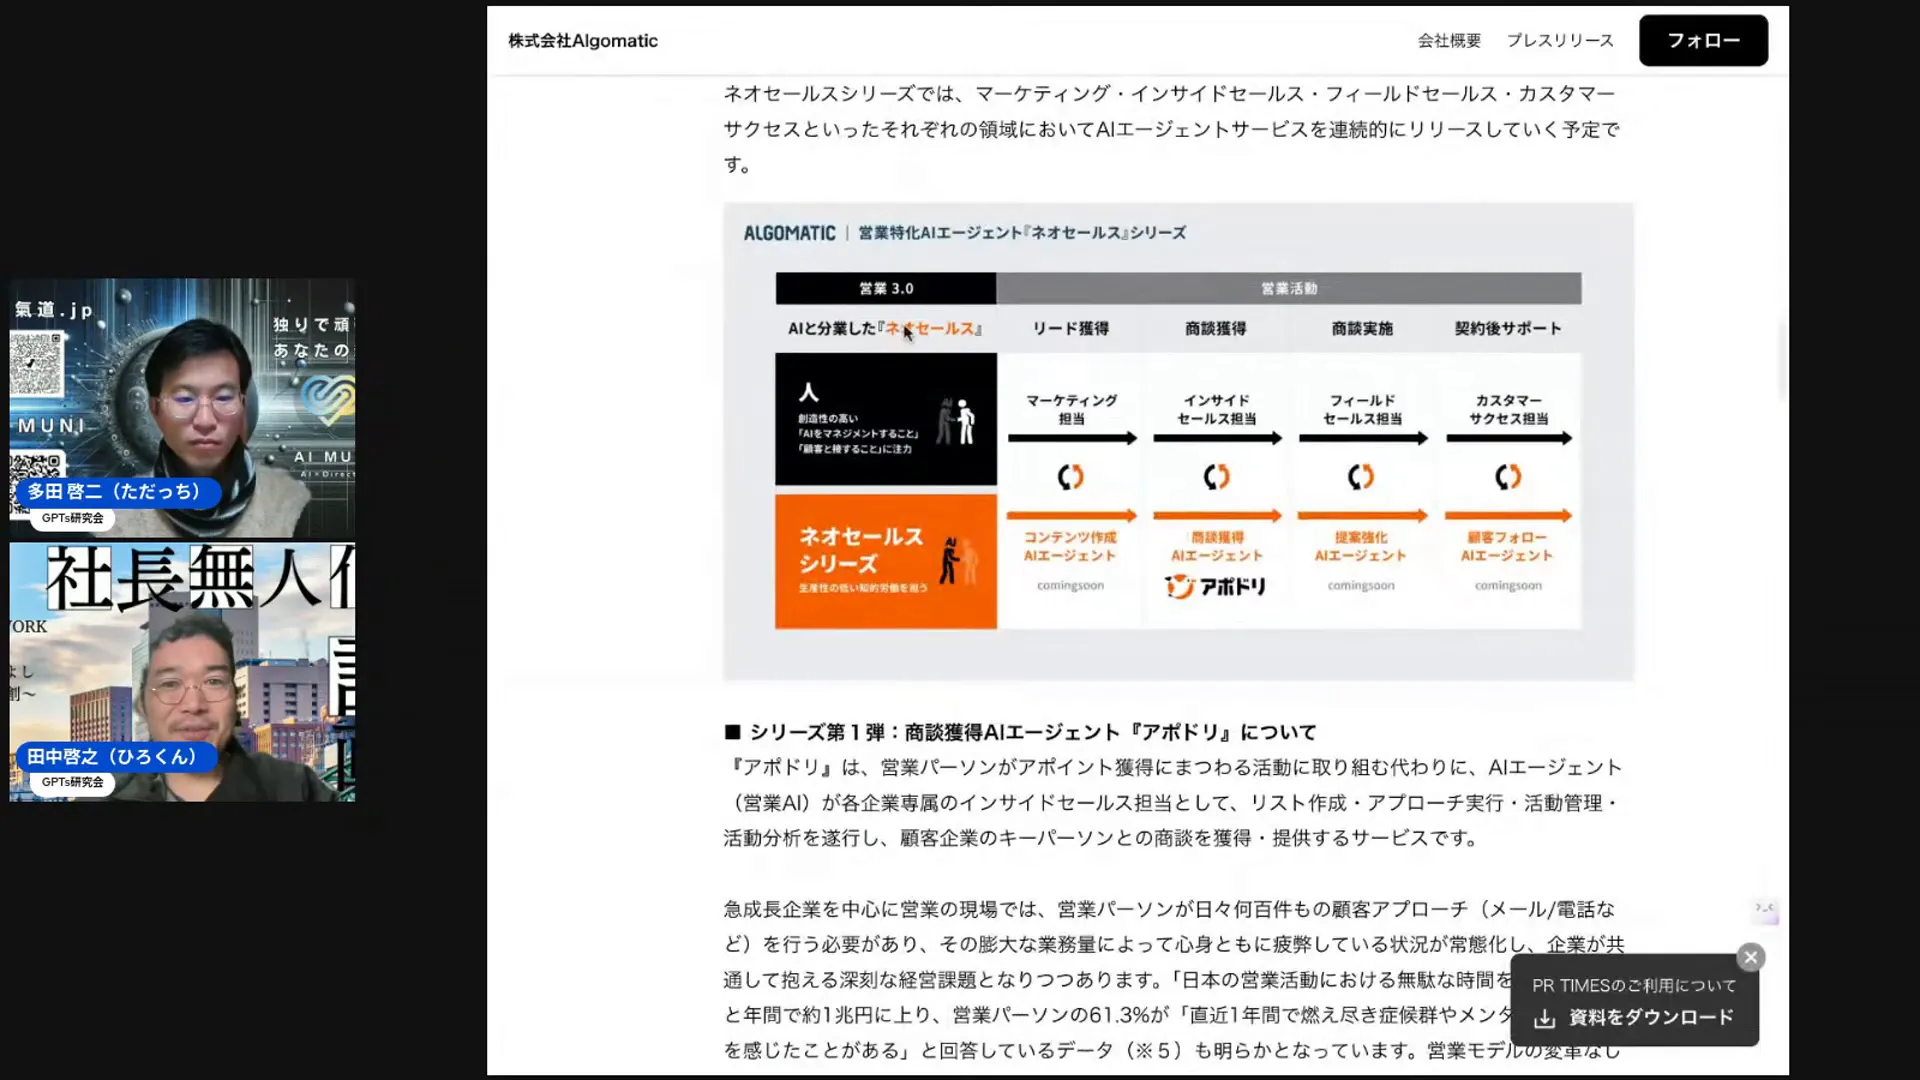Viewport: 1920px width, 1080px height.
Task: Click the 営業活動 header bar
Action: click(x=1289, y=288)
